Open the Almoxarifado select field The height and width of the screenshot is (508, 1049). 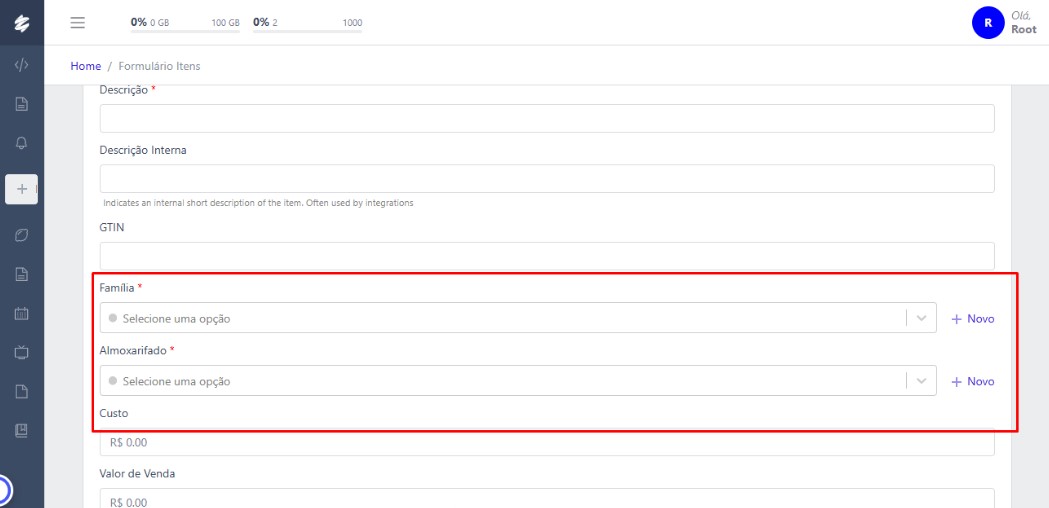click(x=502, y=381)
